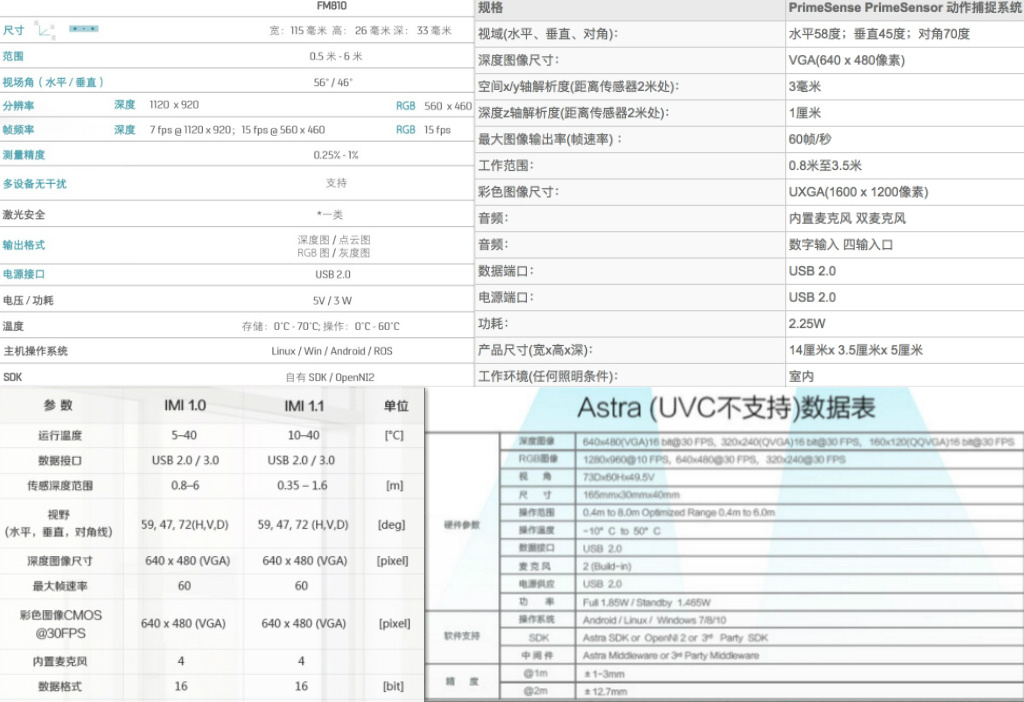1024x702 pixels.
Task: Click the 内置麦克风 row label in IMI table
Action: click(x=59, y=662)
